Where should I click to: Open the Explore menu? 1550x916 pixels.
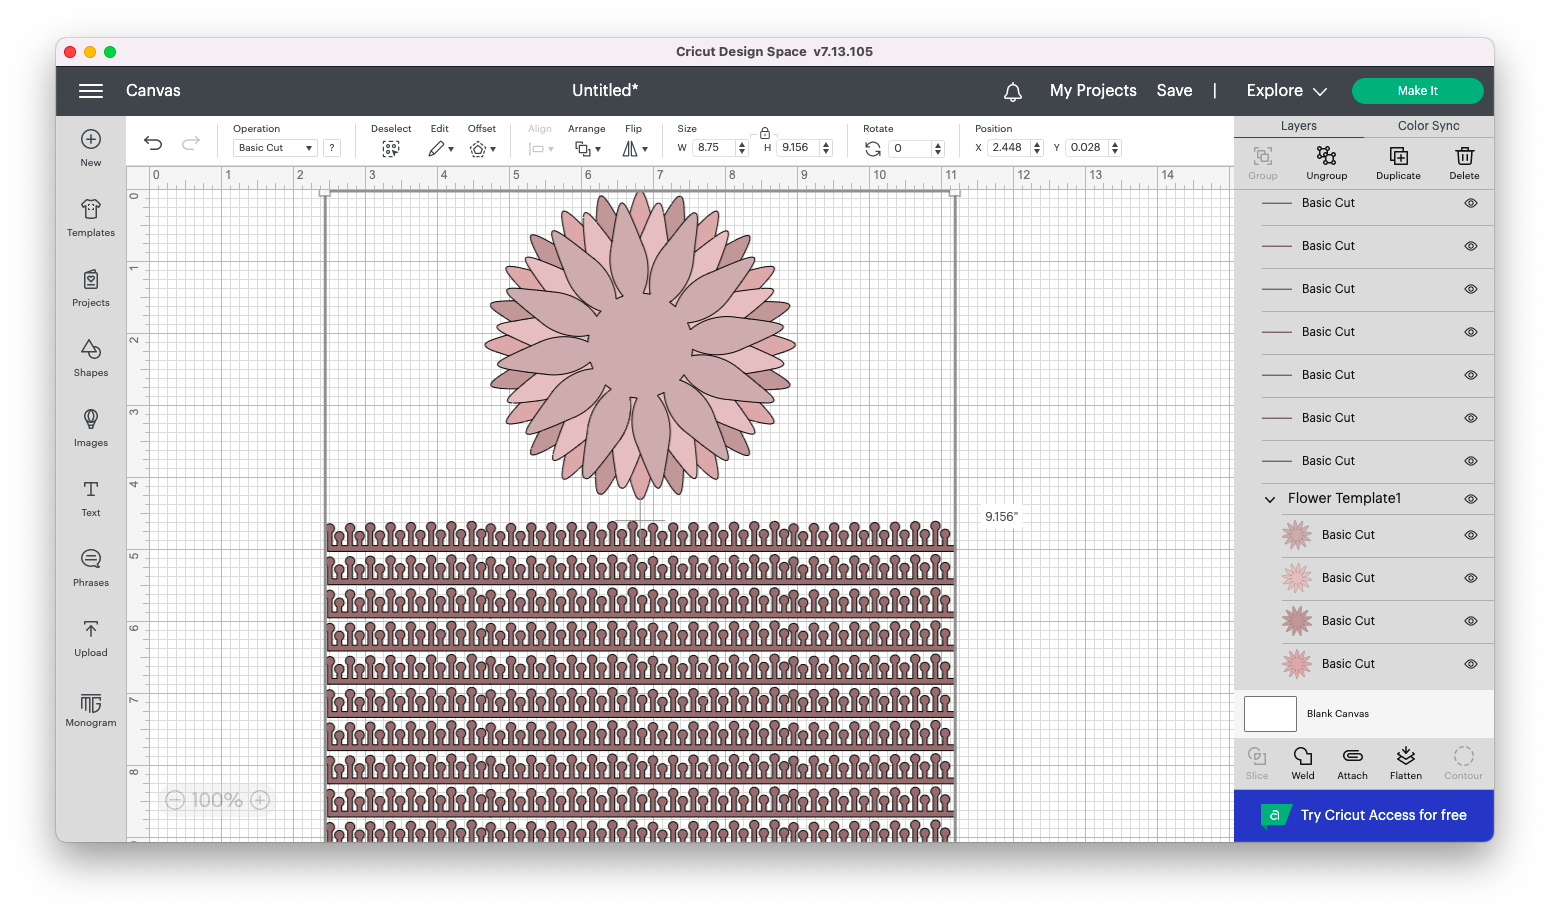coord(1285,90)
